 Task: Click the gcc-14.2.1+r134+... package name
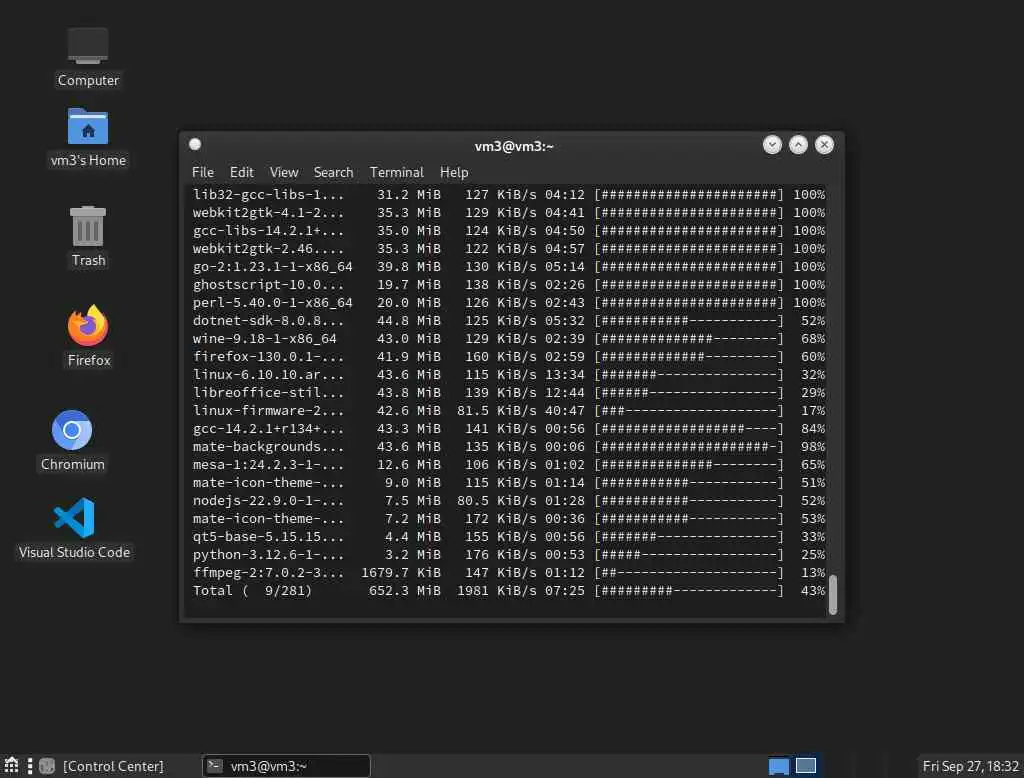[x=268, y=429]
